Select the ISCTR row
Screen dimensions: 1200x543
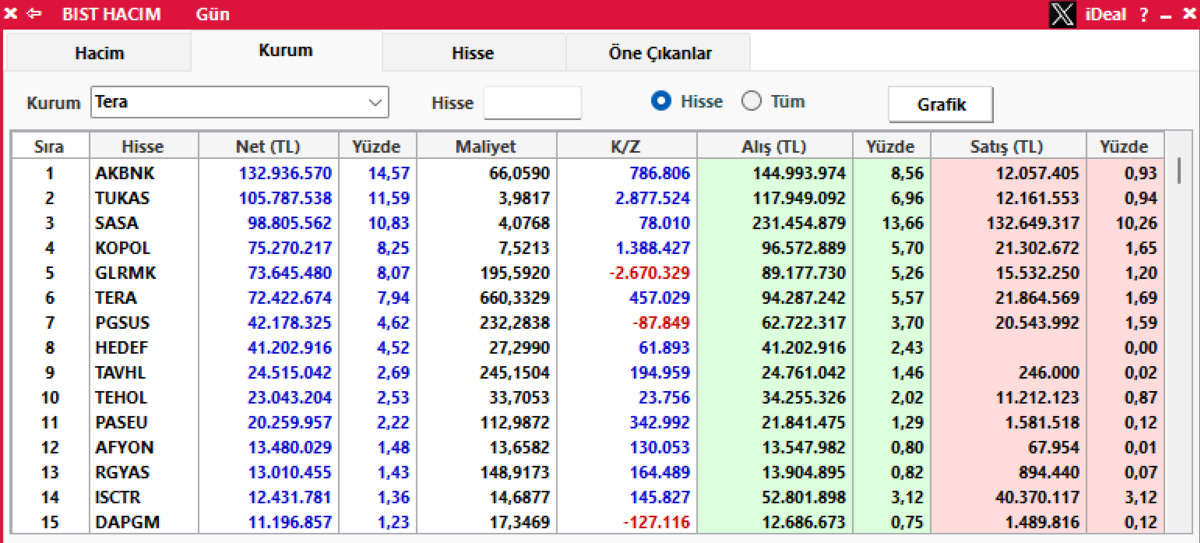pyautogui.click(x=588, y=497)
